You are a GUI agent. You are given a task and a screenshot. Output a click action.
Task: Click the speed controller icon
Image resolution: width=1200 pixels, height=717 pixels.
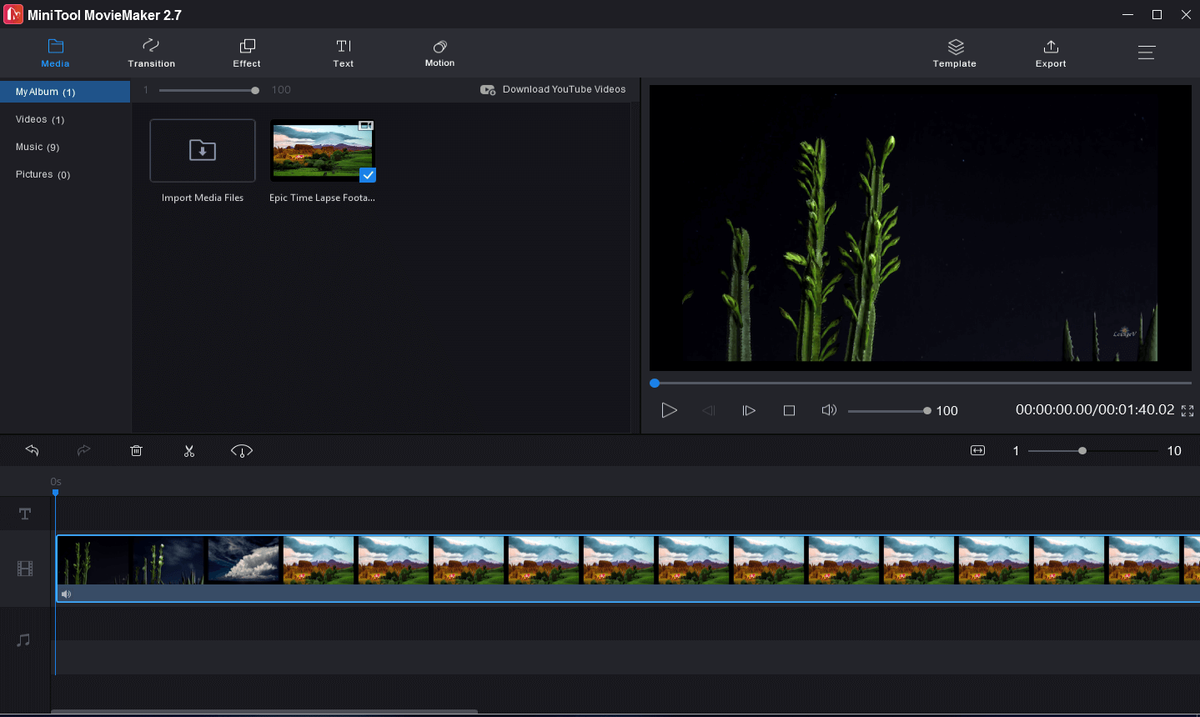coord(241,451)
